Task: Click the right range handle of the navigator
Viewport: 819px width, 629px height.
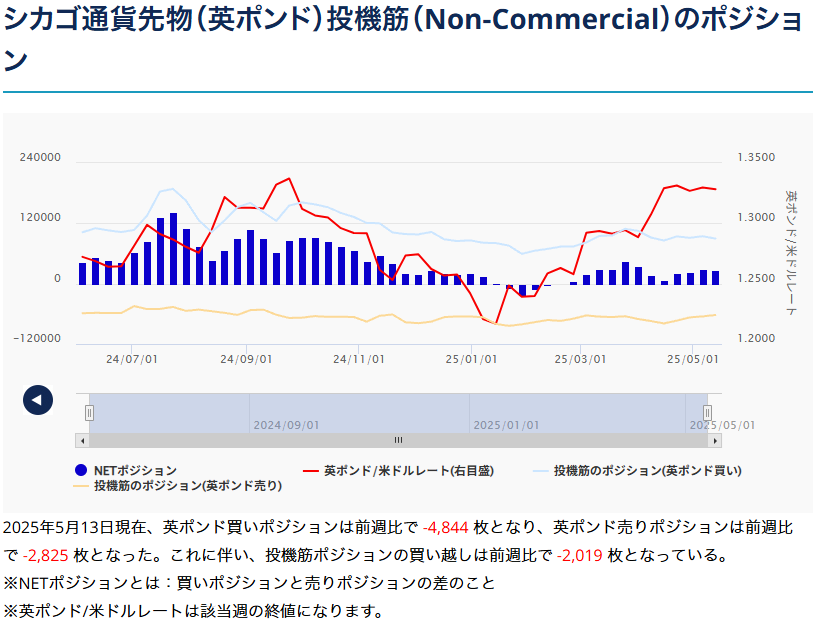Action: [707, 412]
